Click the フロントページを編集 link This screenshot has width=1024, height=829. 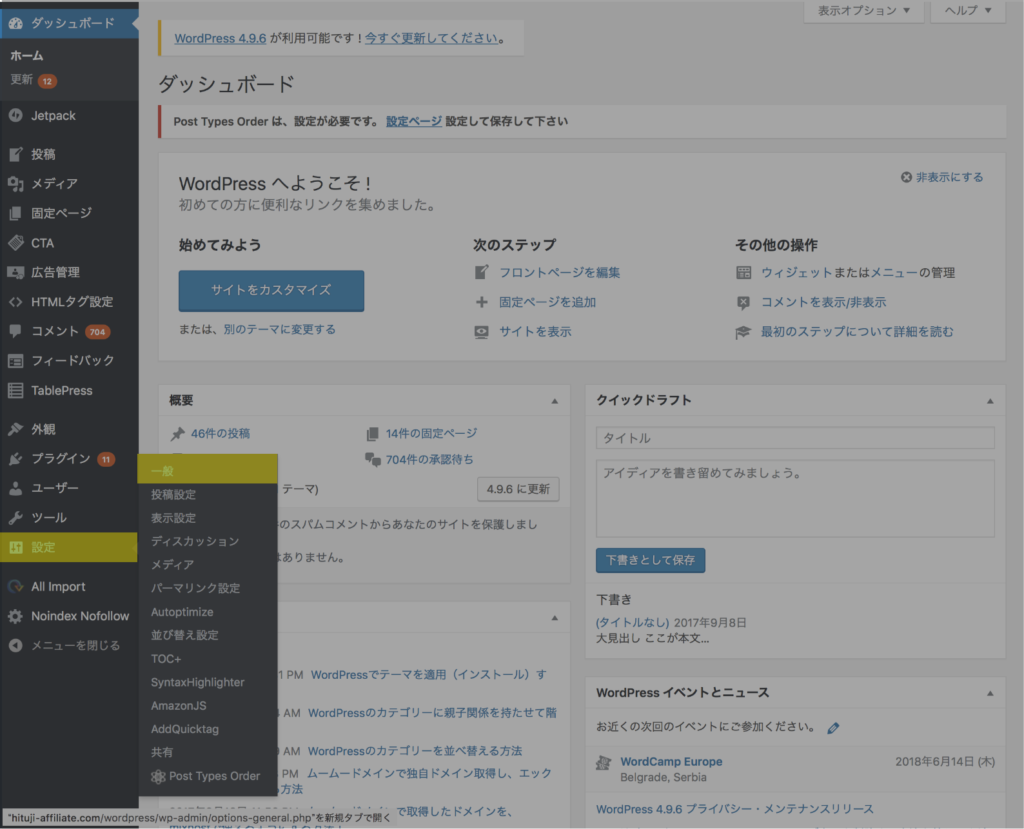point(560,272)
